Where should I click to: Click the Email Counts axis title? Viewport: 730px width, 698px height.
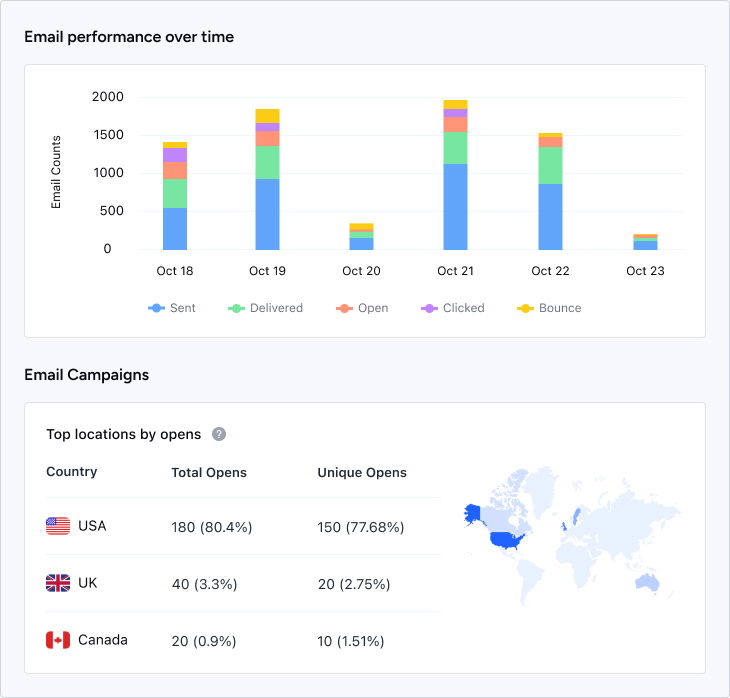coord(56,172)
